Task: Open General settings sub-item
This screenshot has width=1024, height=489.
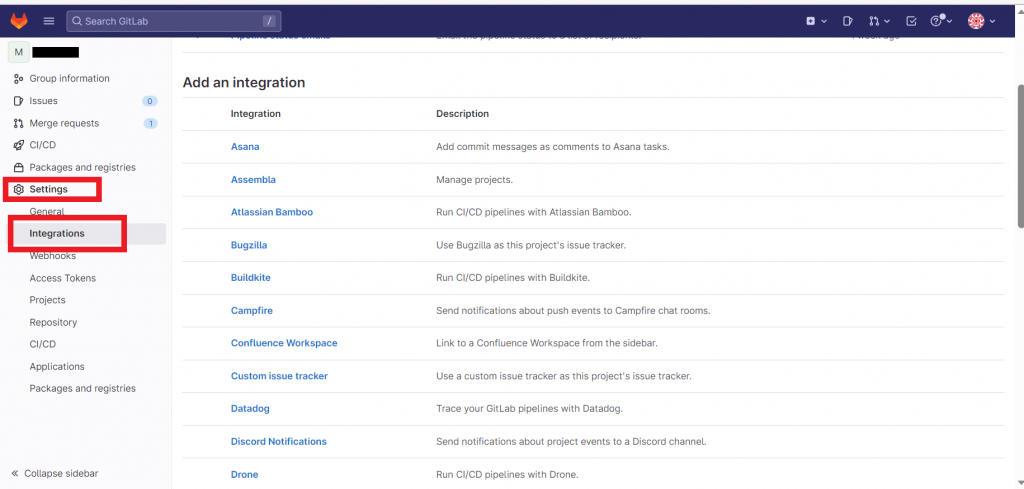Action: coord(46,212)
